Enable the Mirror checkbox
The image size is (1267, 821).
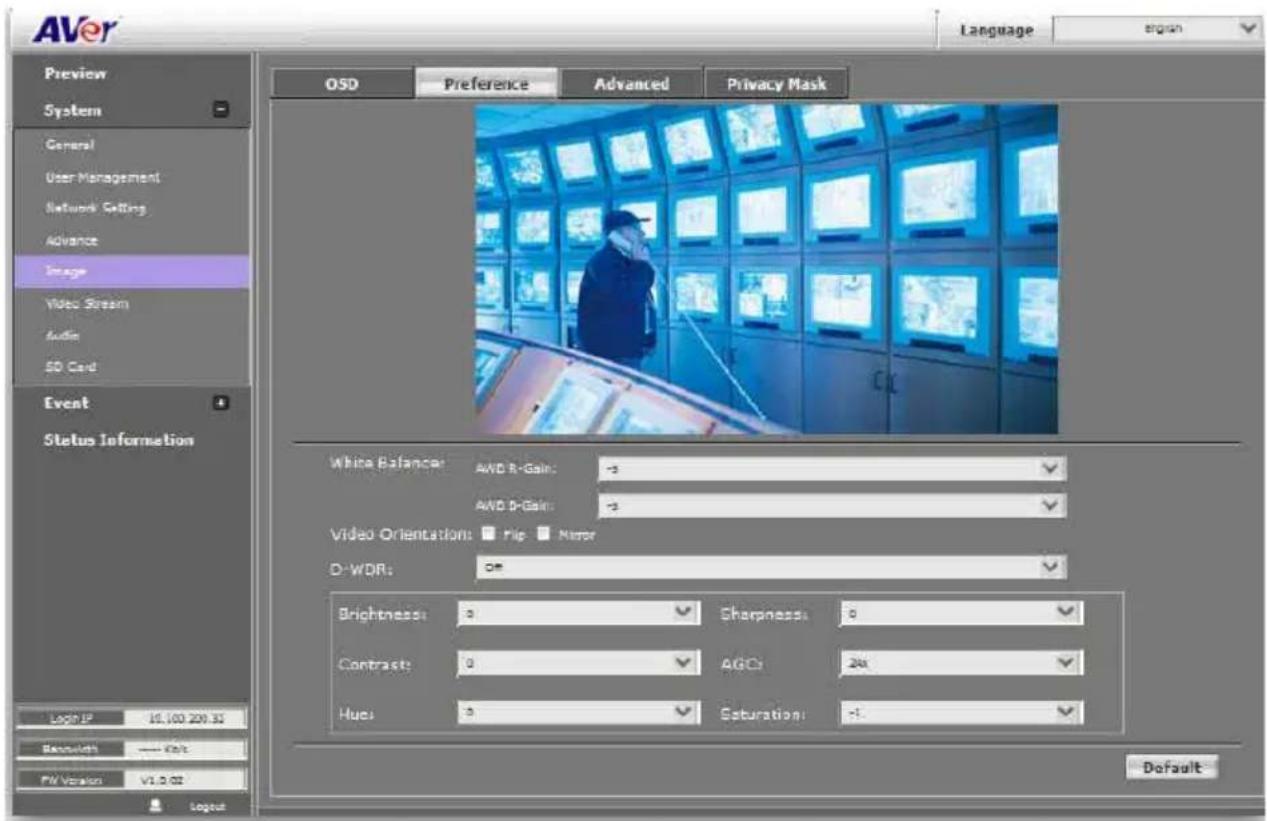point(544,535)
